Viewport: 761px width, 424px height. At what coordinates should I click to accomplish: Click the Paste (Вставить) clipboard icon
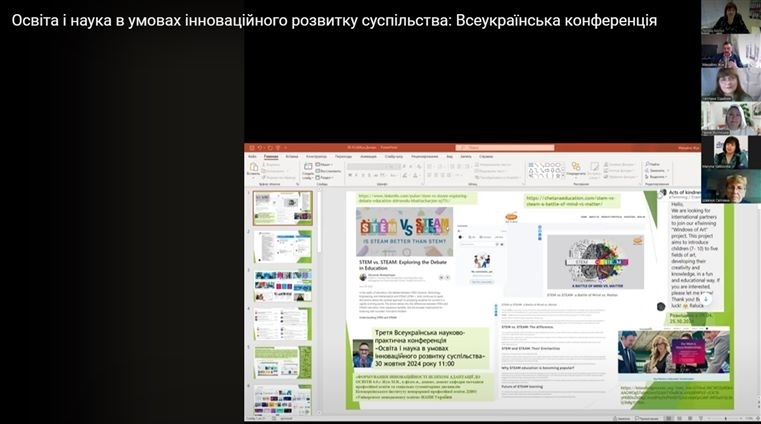tap(254, 169)
